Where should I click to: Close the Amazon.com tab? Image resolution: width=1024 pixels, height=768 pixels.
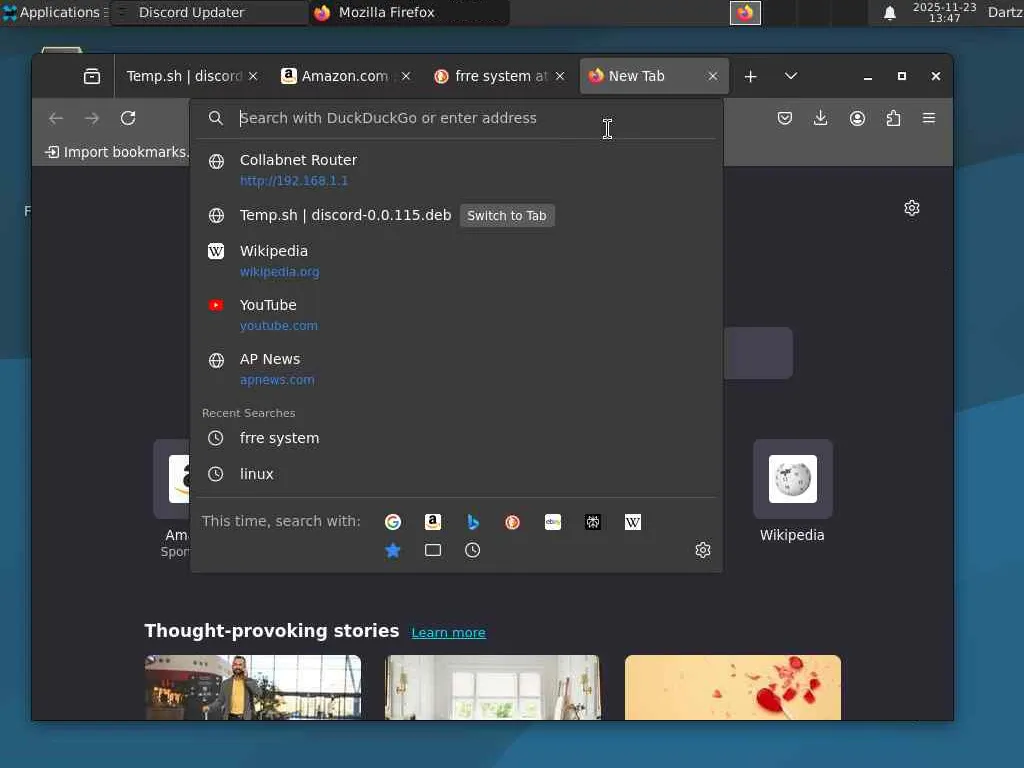click(406, 76)
